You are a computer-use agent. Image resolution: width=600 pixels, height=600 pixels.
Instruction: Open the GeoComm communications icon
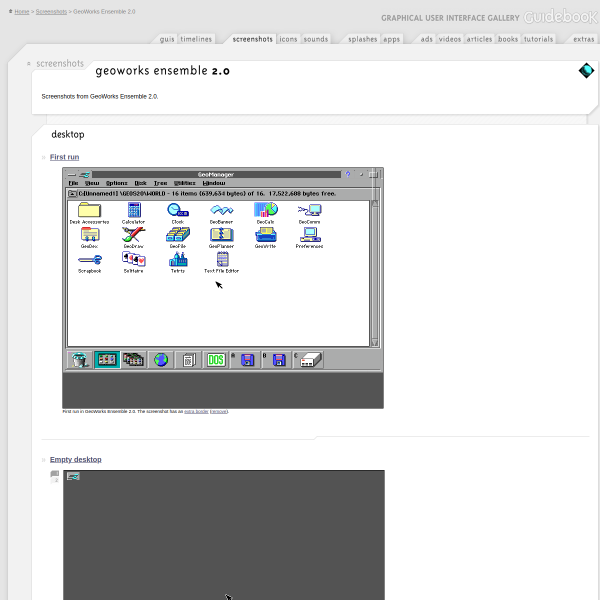309,213
